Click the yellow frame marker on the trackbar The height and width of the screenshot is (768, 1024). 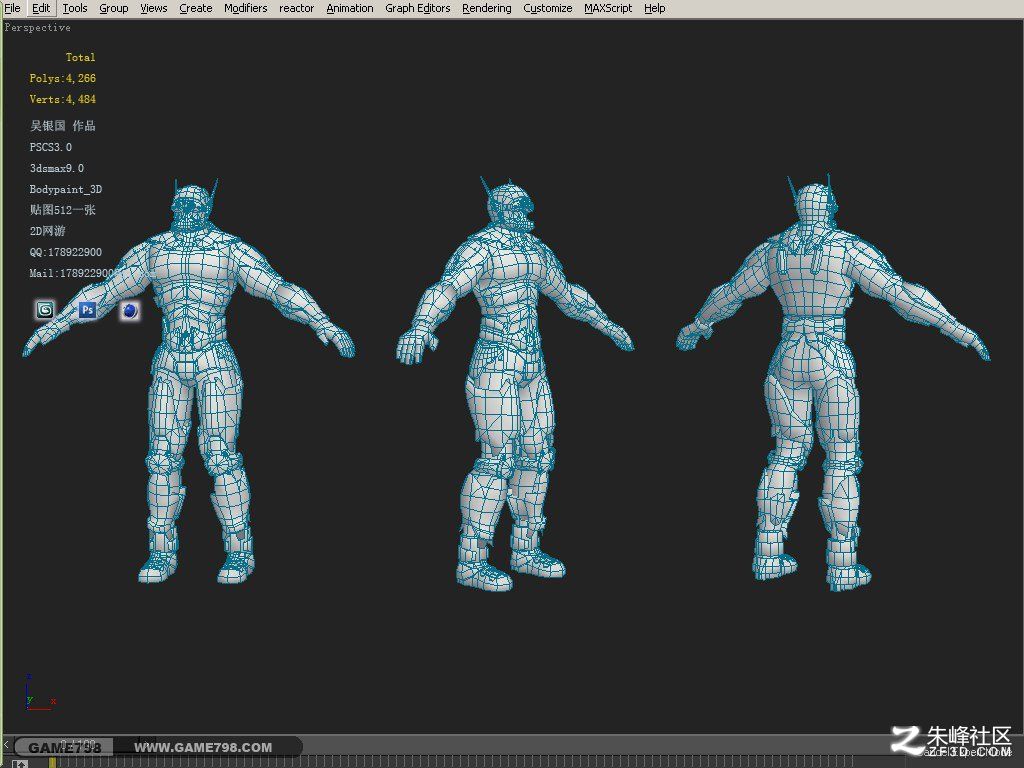pos(52,762)
